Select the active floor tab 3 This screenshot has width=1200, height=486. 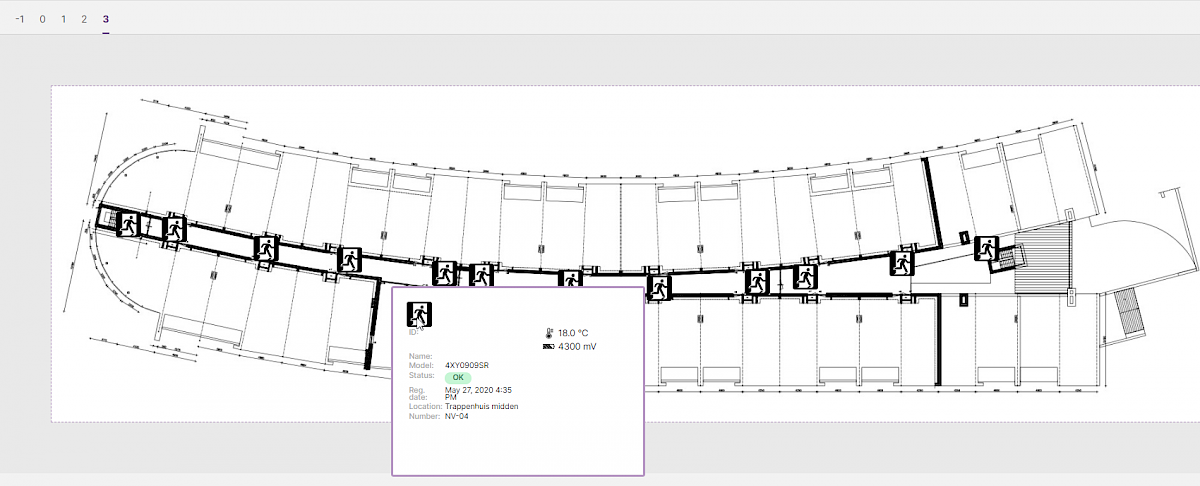coord(106,19)
